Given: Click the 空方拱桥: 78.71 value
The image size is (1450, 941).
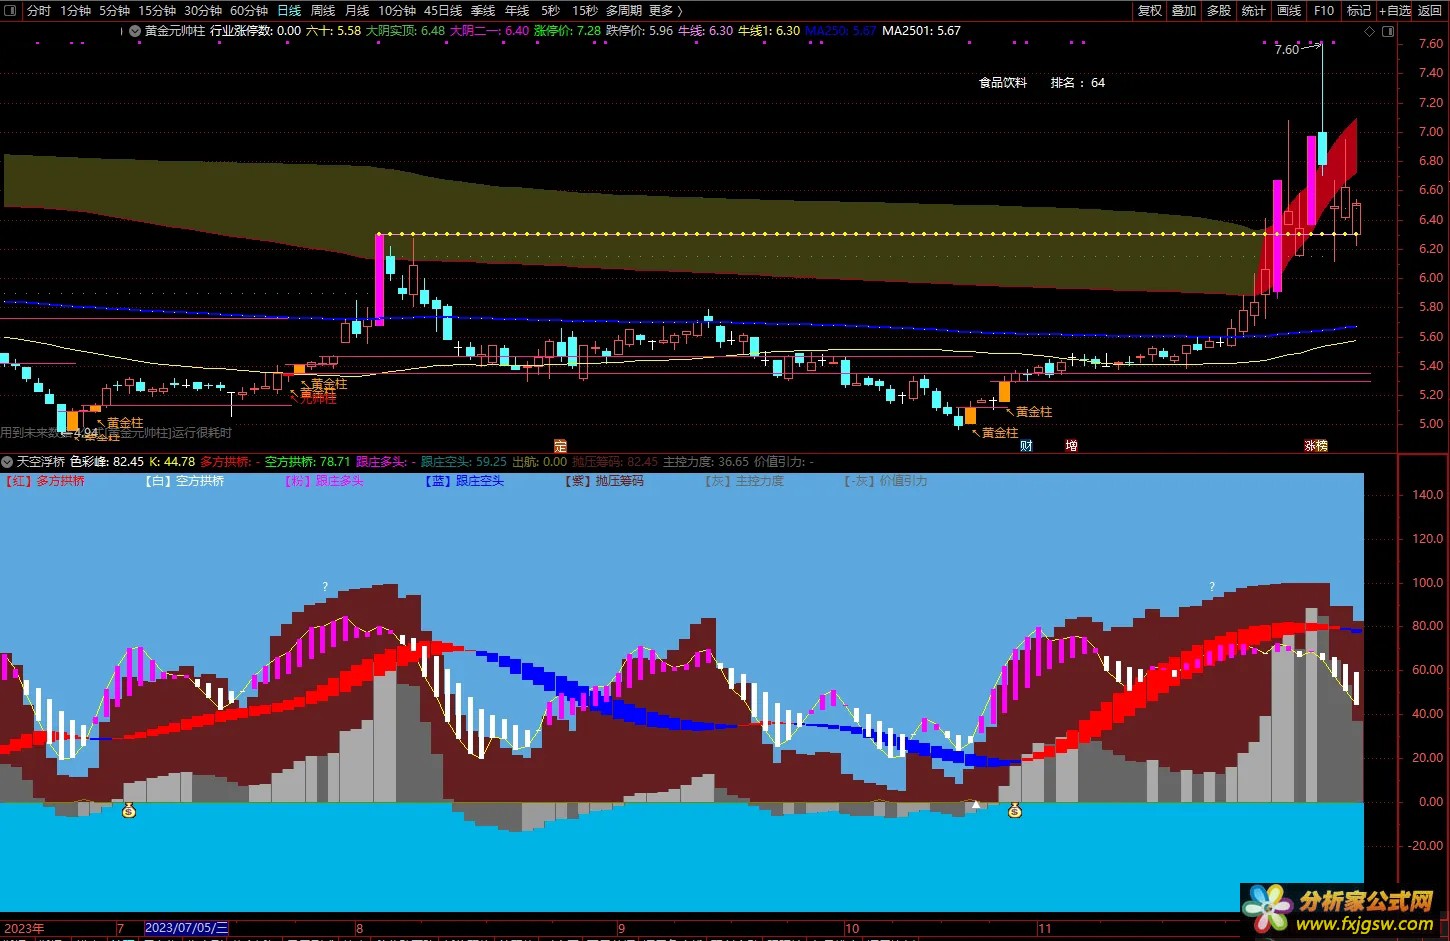Looking at the screenshot, I should 307,462.
